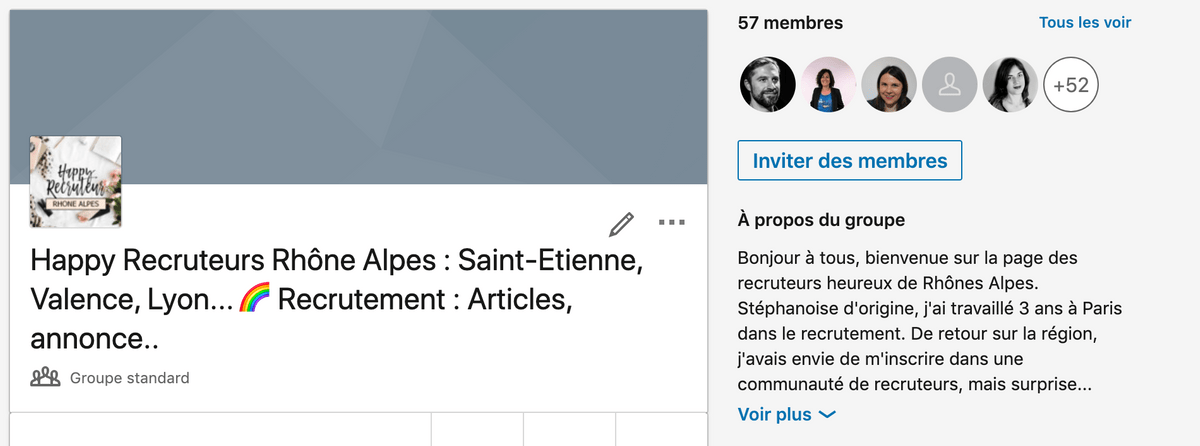Screen dimensions: 1200x446
Task: Show the +52 additional members
Action: (x=1071, y=85)
